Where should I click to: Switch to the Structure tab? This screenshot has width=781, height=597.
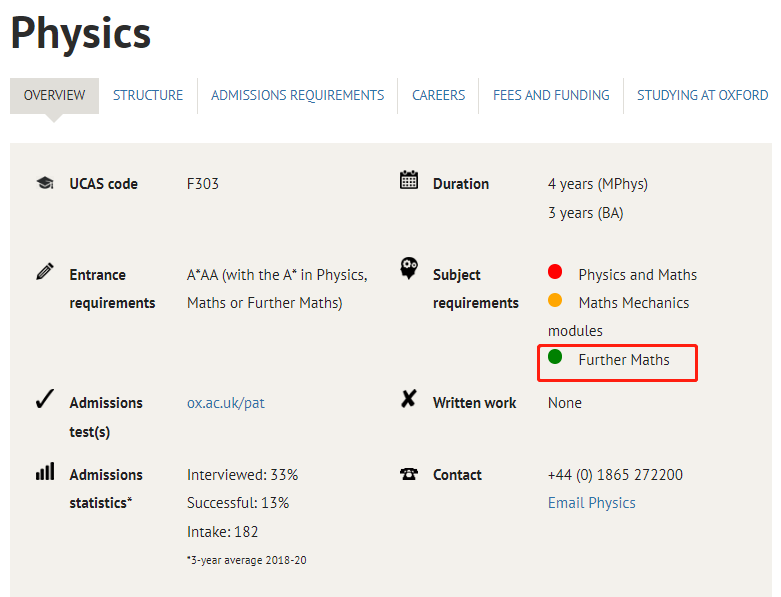click(148, 96)
